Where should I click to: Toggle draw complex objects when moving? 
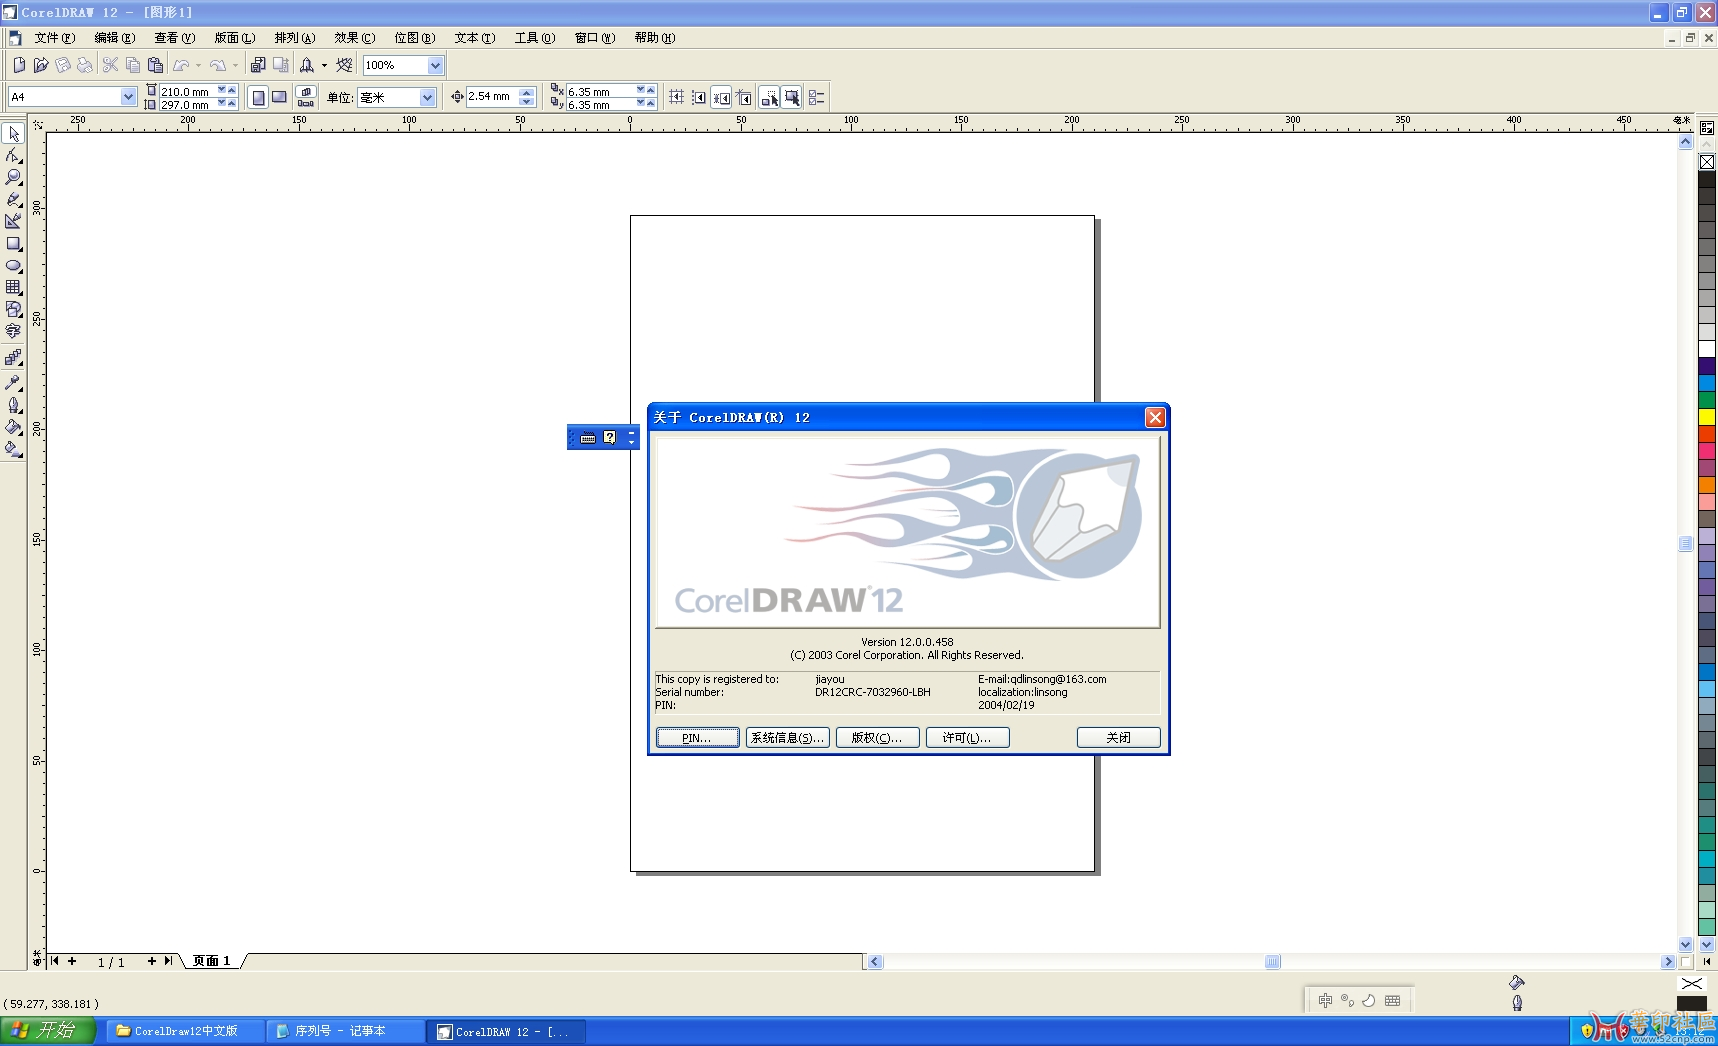(769, 97)
